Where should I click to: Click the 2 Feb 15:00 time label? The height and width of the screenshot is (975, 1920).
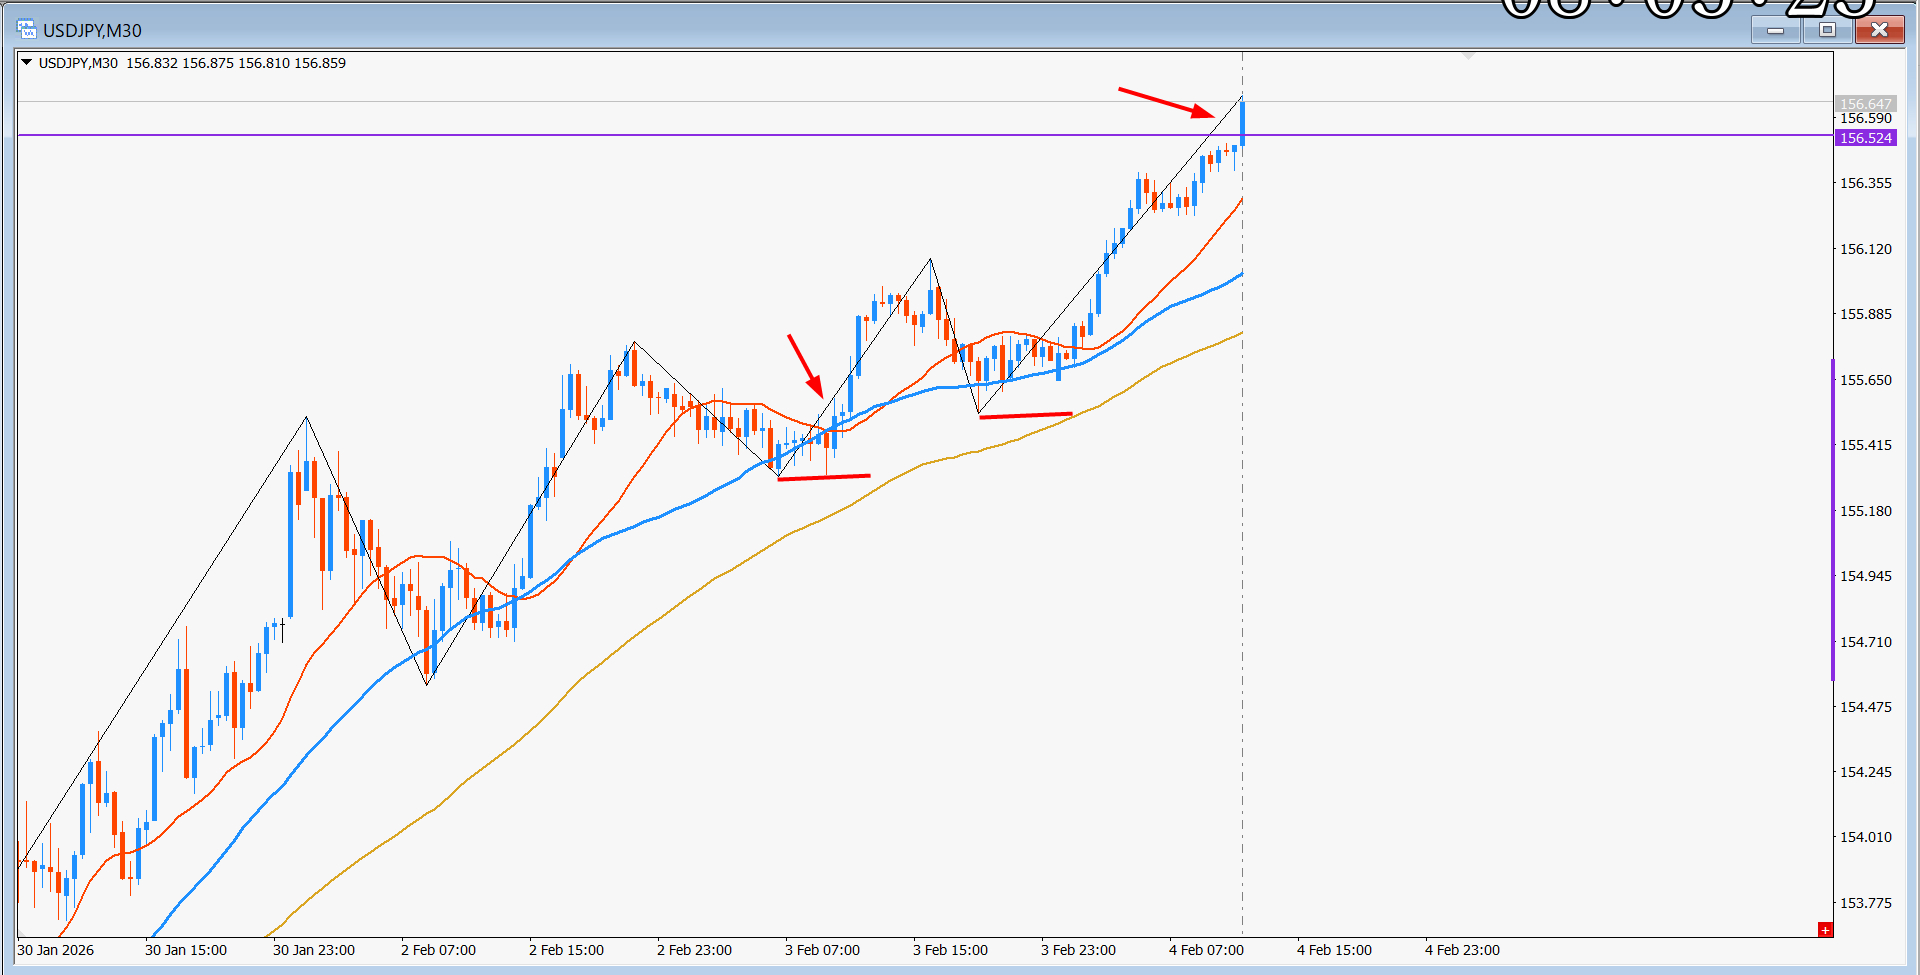(x=566, y=950)
